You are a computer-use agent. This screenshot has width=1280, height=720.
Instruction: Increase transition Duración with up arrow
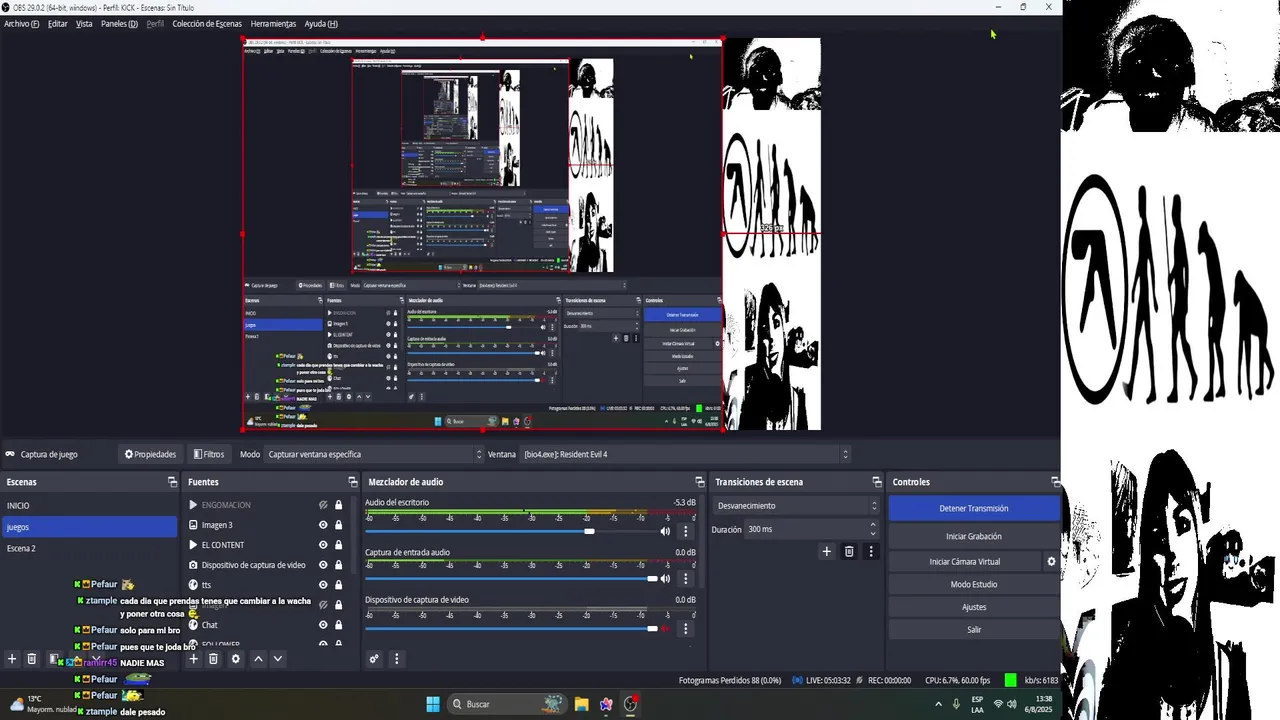pos(872,524)
